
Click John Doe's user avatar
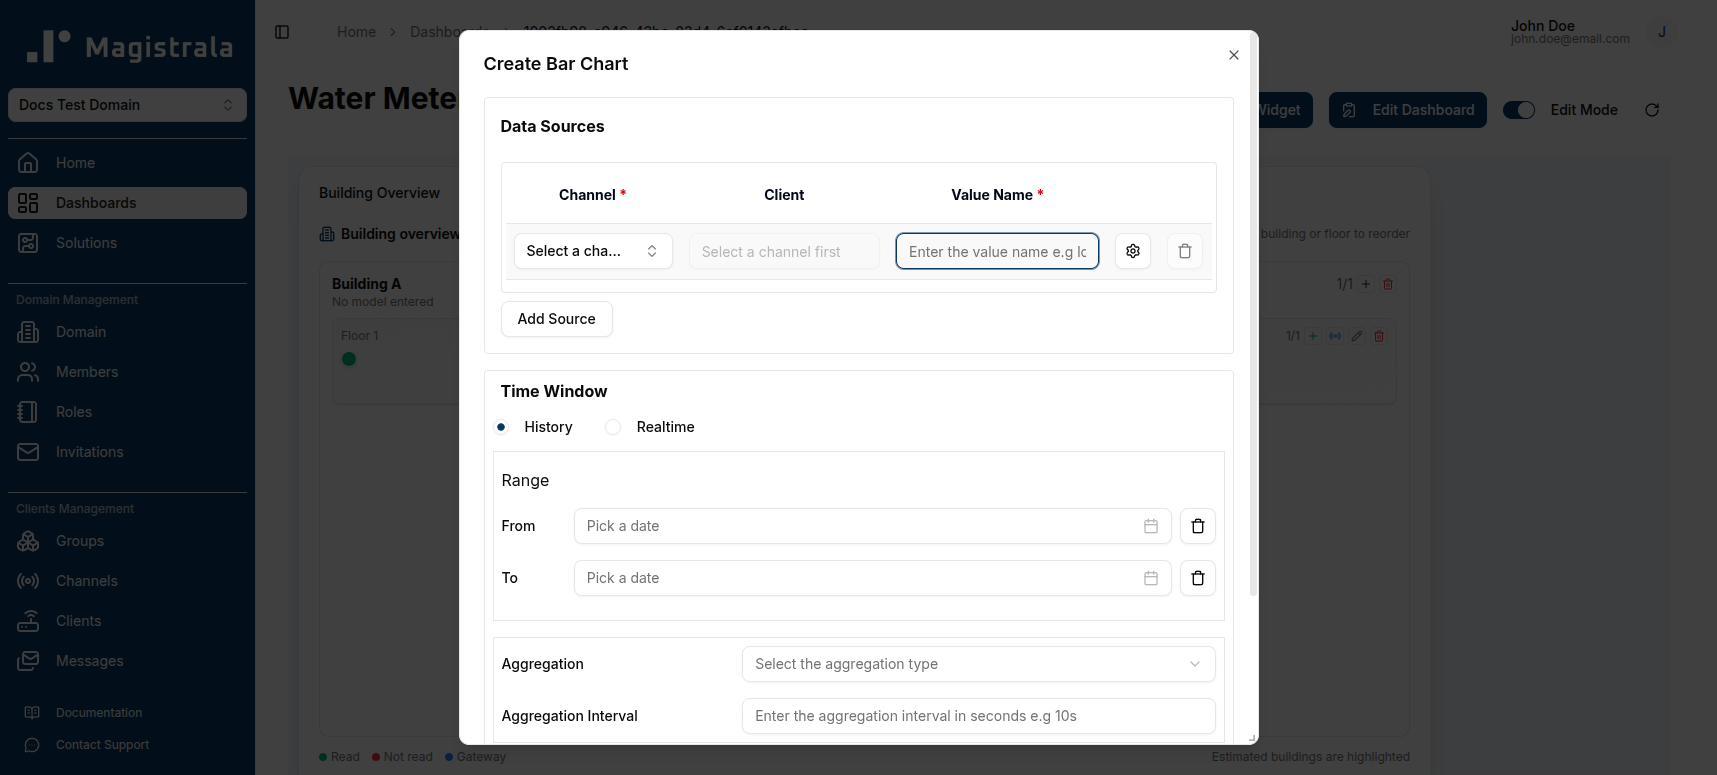click(1662, 32)
